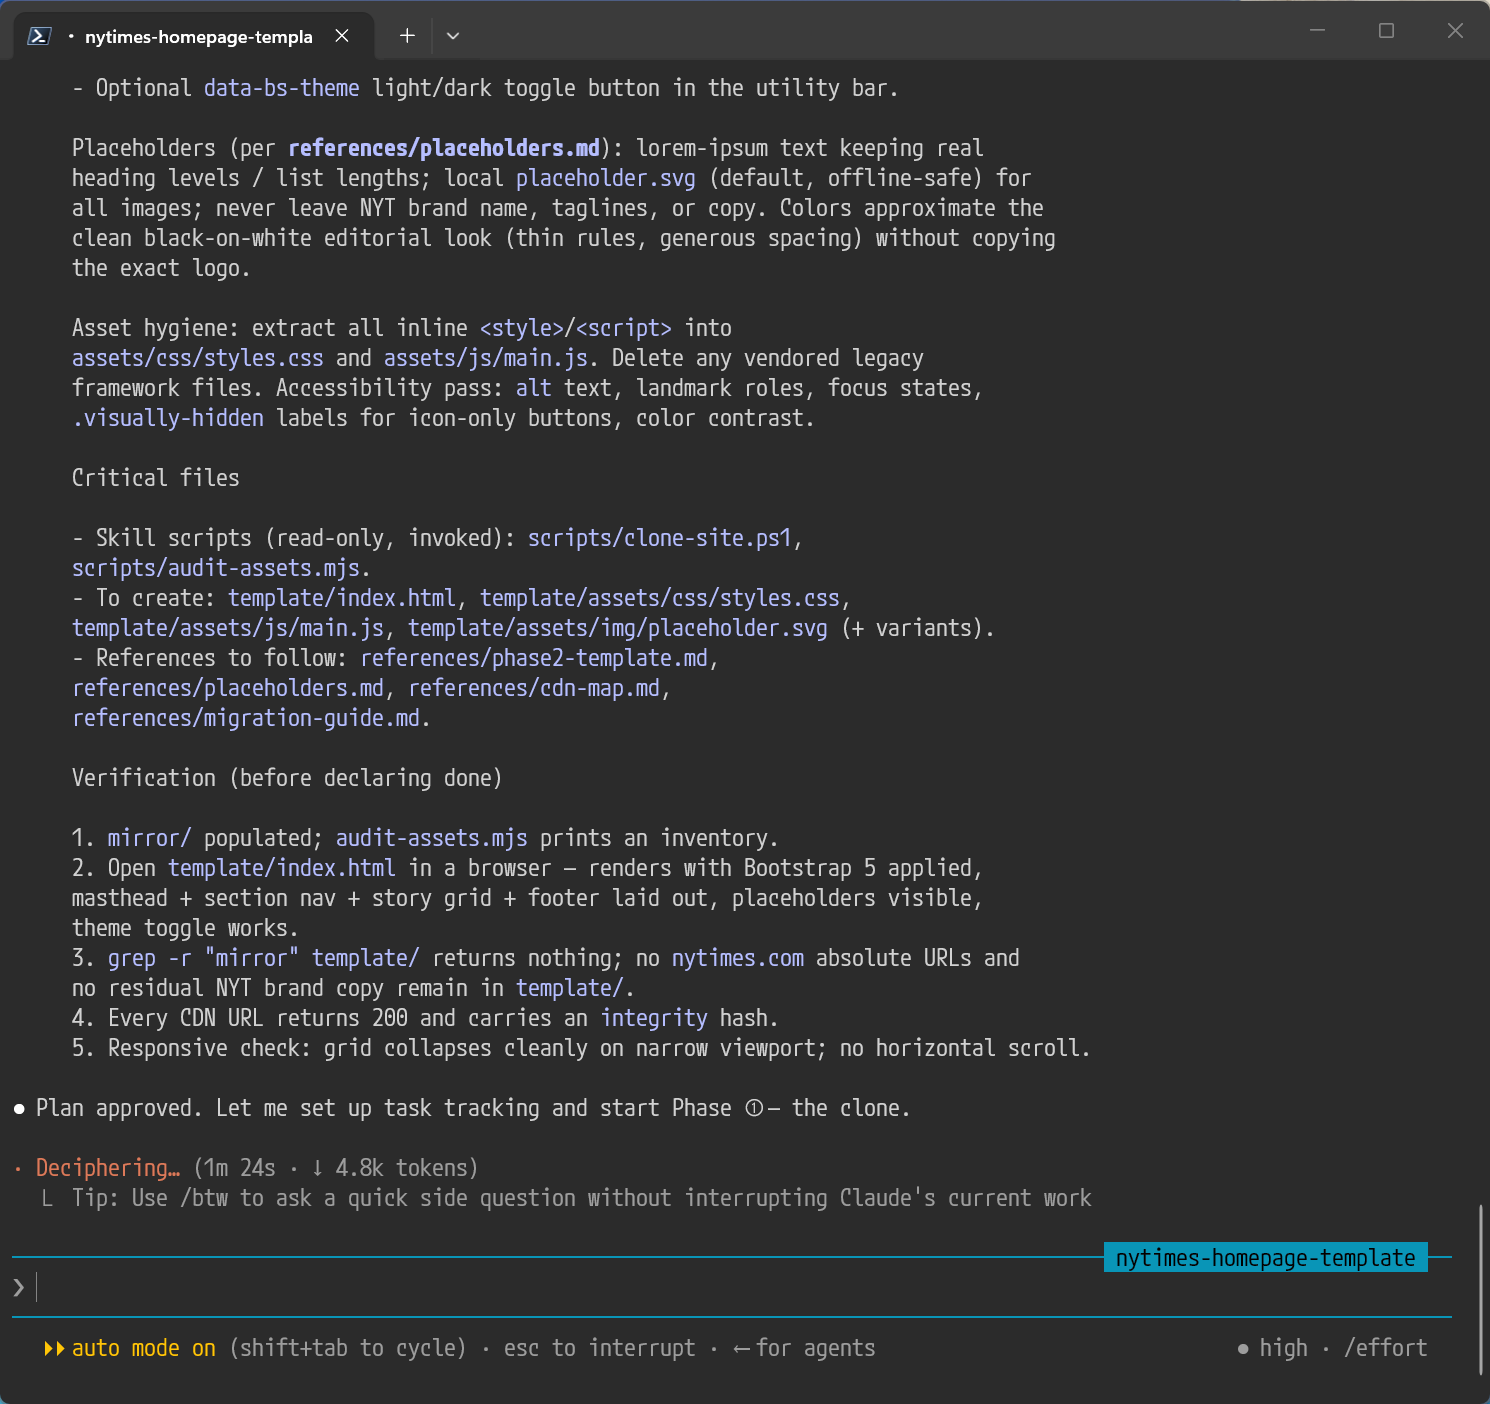1490x1404 pixels.
Task: Click the data-bs-theme code text
Action: coord(282,88)
